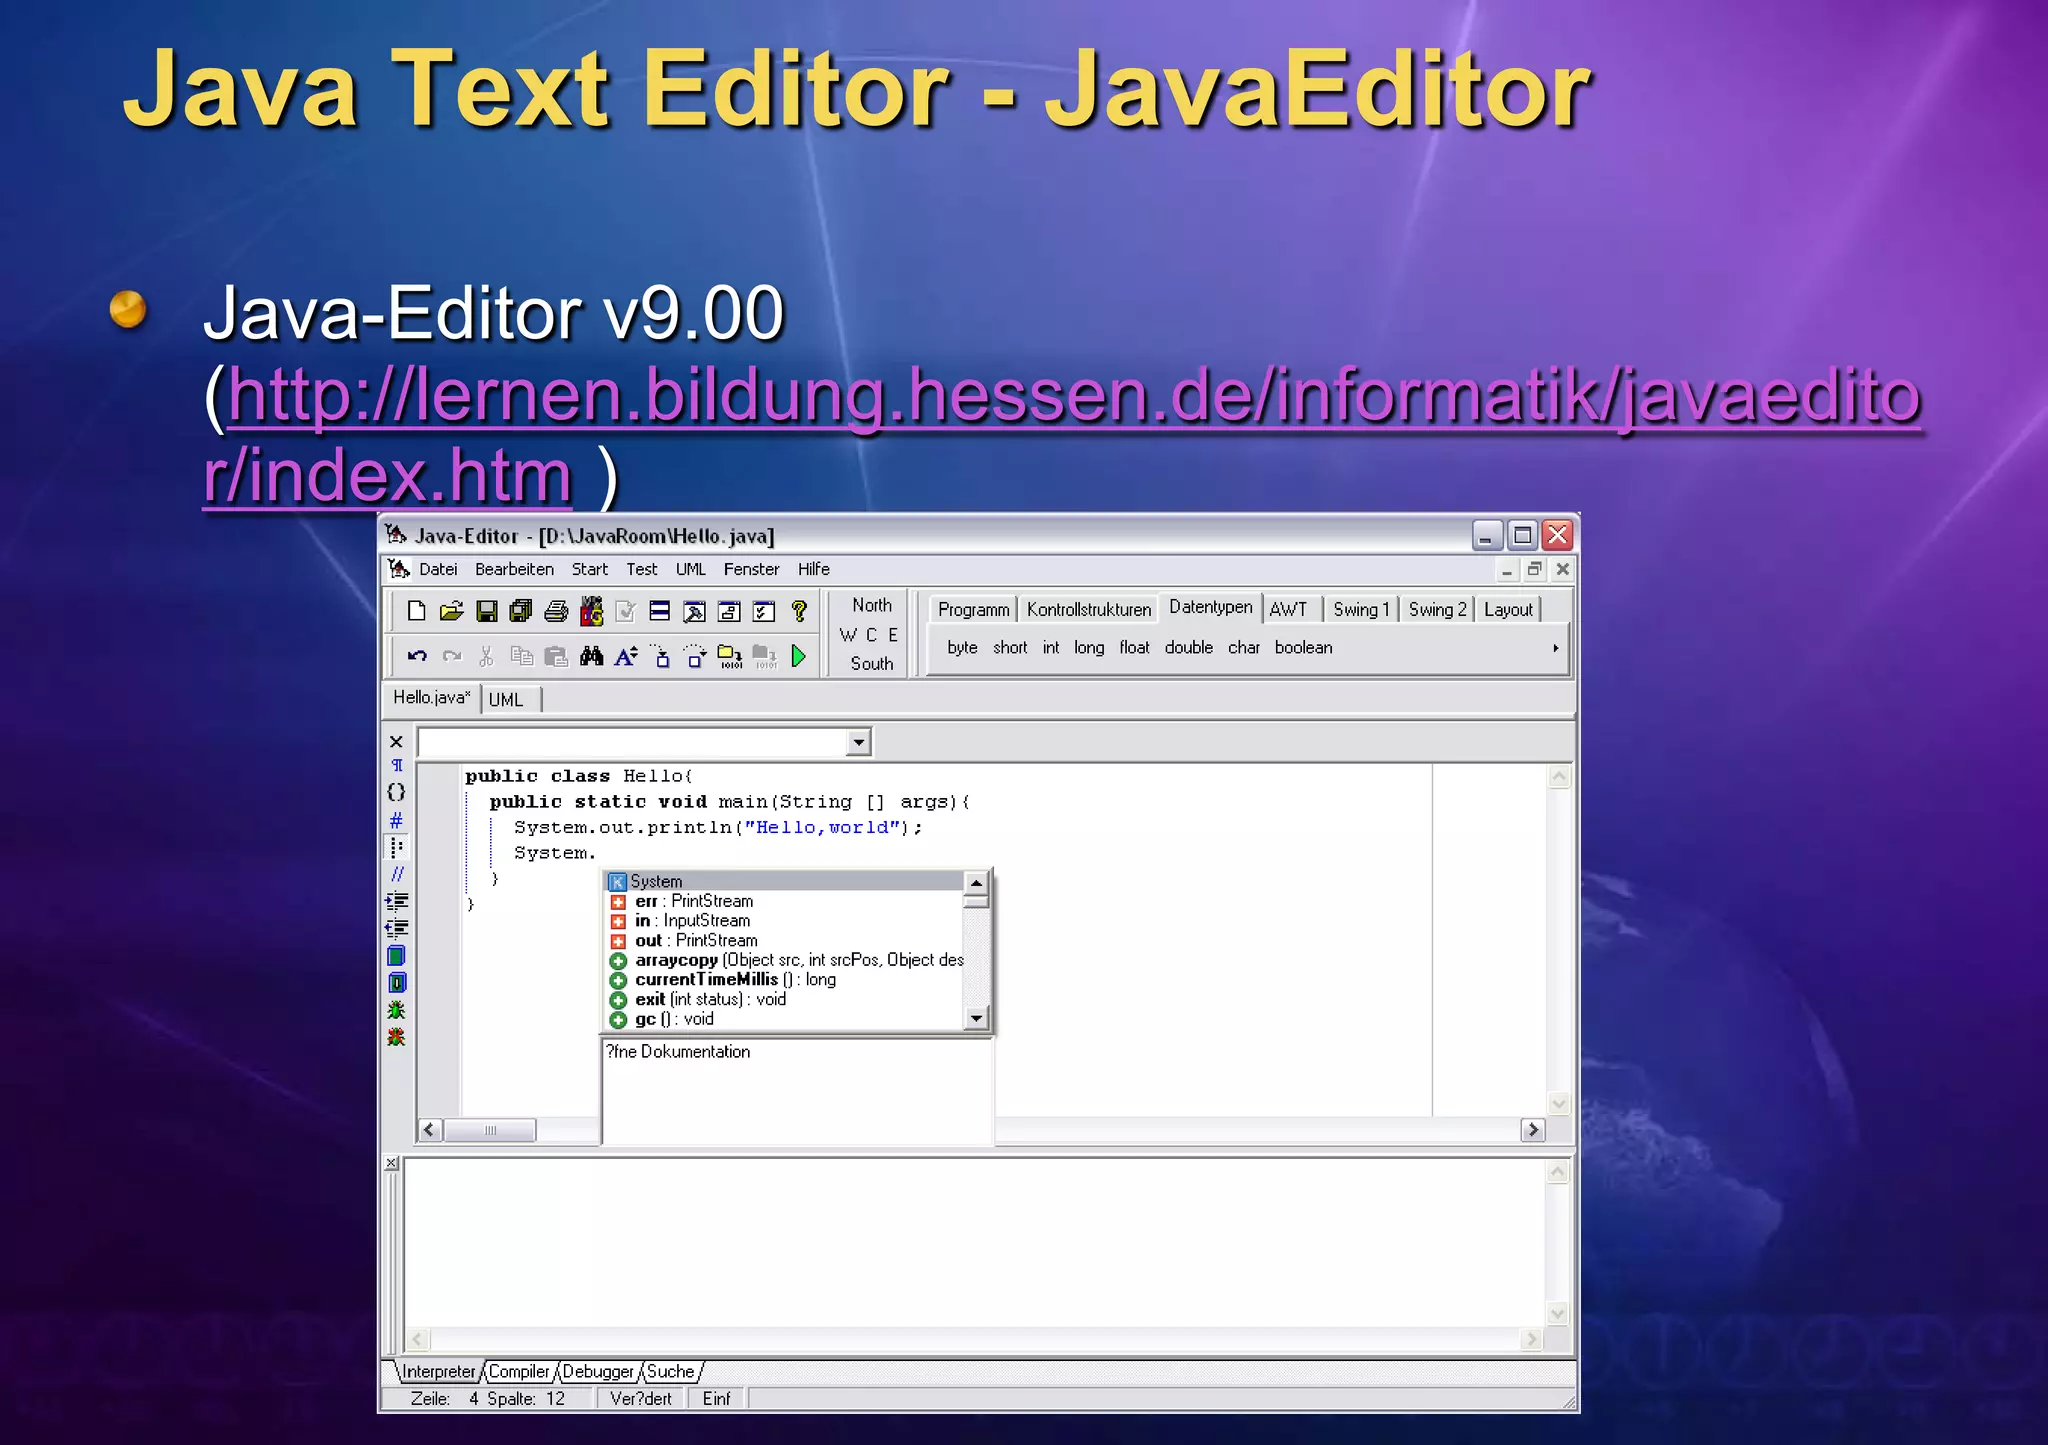
Task: Click the dotted-arc step over box icon
Action: tap(695, 656)
